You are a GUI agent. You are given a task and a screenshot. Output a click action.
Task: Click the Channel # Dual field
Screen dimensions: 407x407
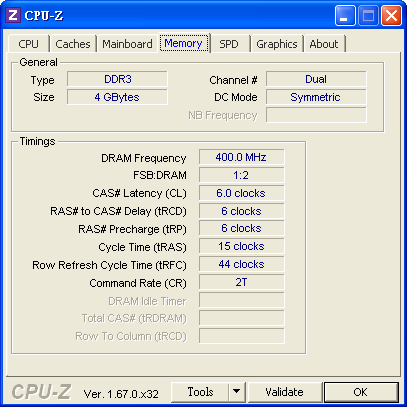(x=316, y=79)
